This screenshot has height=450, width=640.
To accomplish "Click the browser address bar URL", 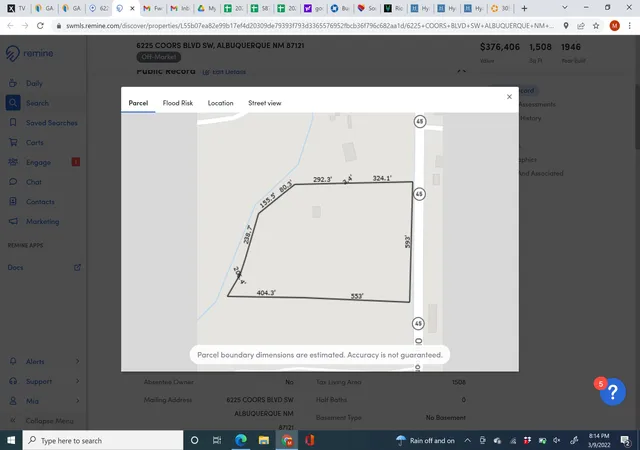I will [310, 26].
